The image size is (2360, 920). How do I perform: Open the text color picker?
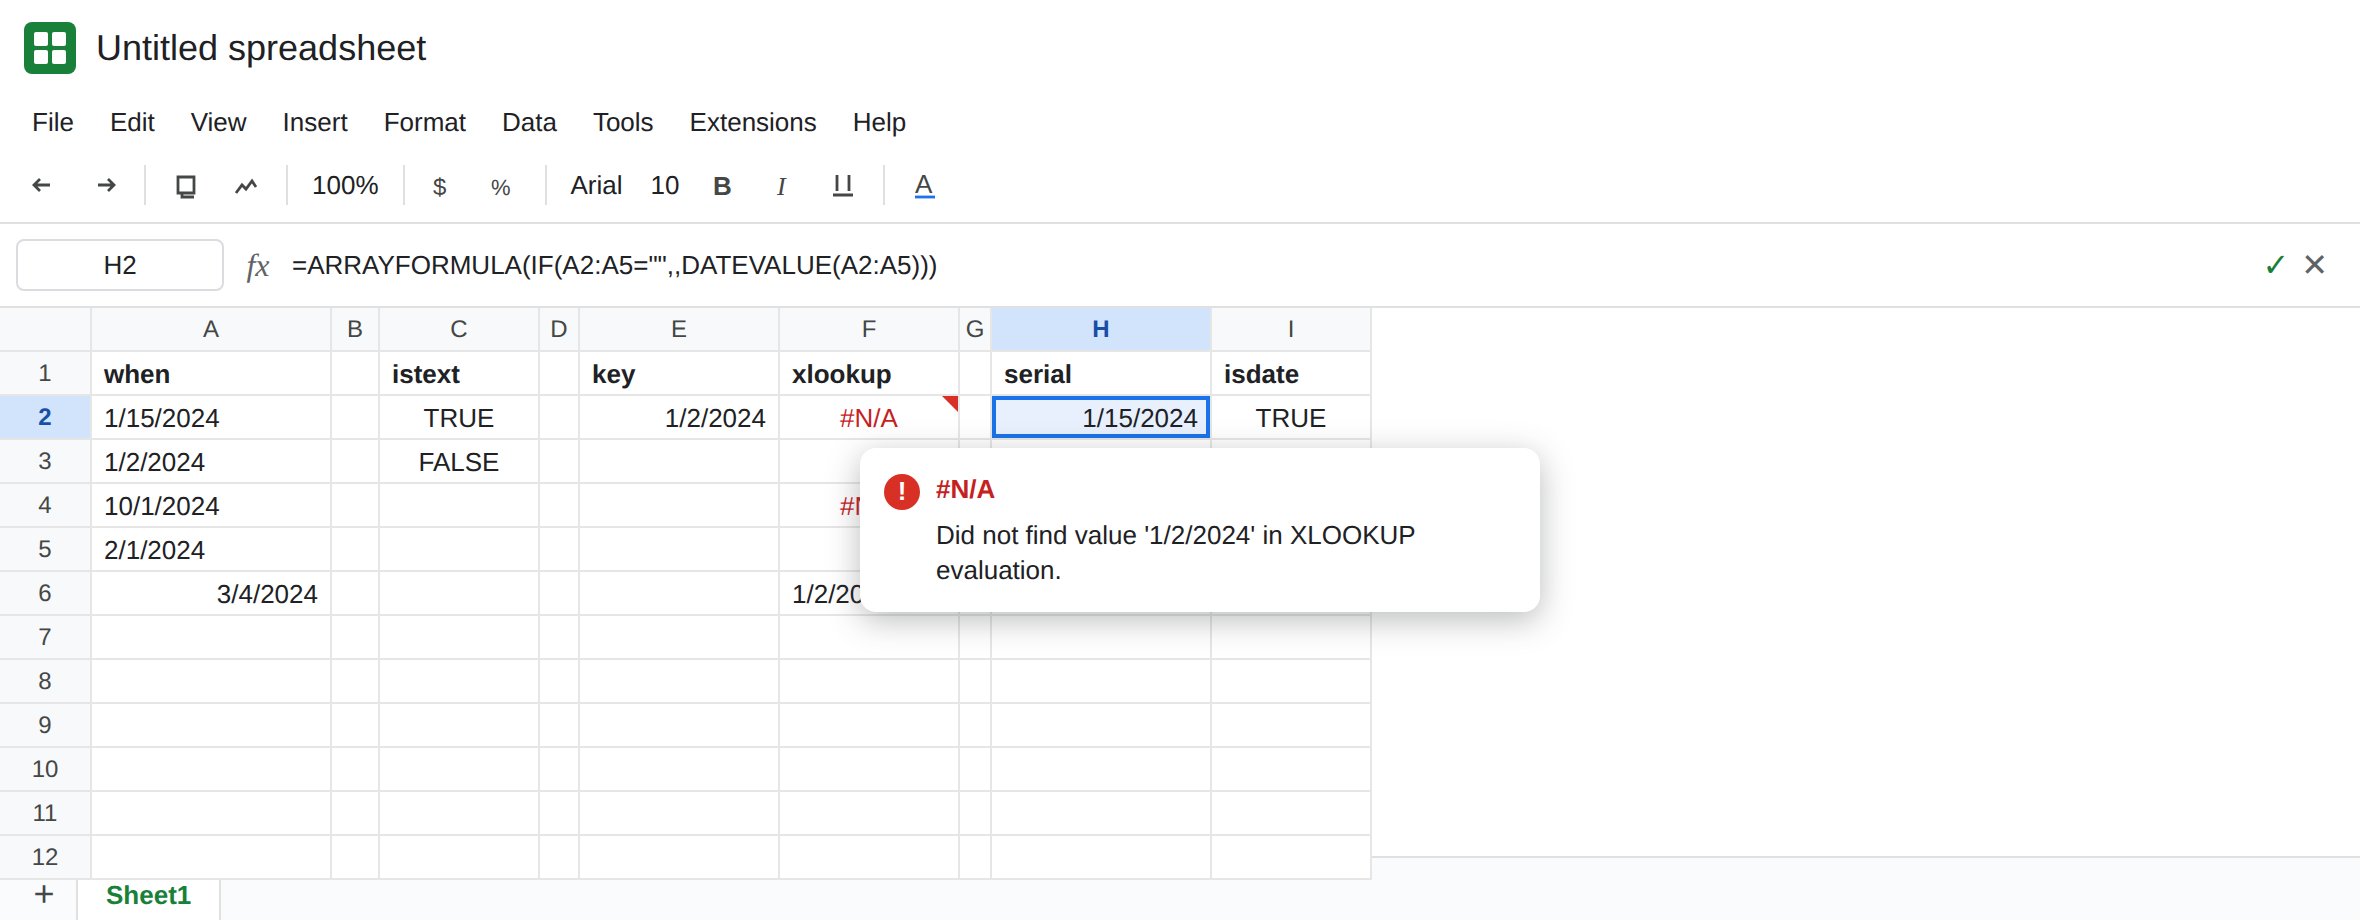(x=924, y=186)
